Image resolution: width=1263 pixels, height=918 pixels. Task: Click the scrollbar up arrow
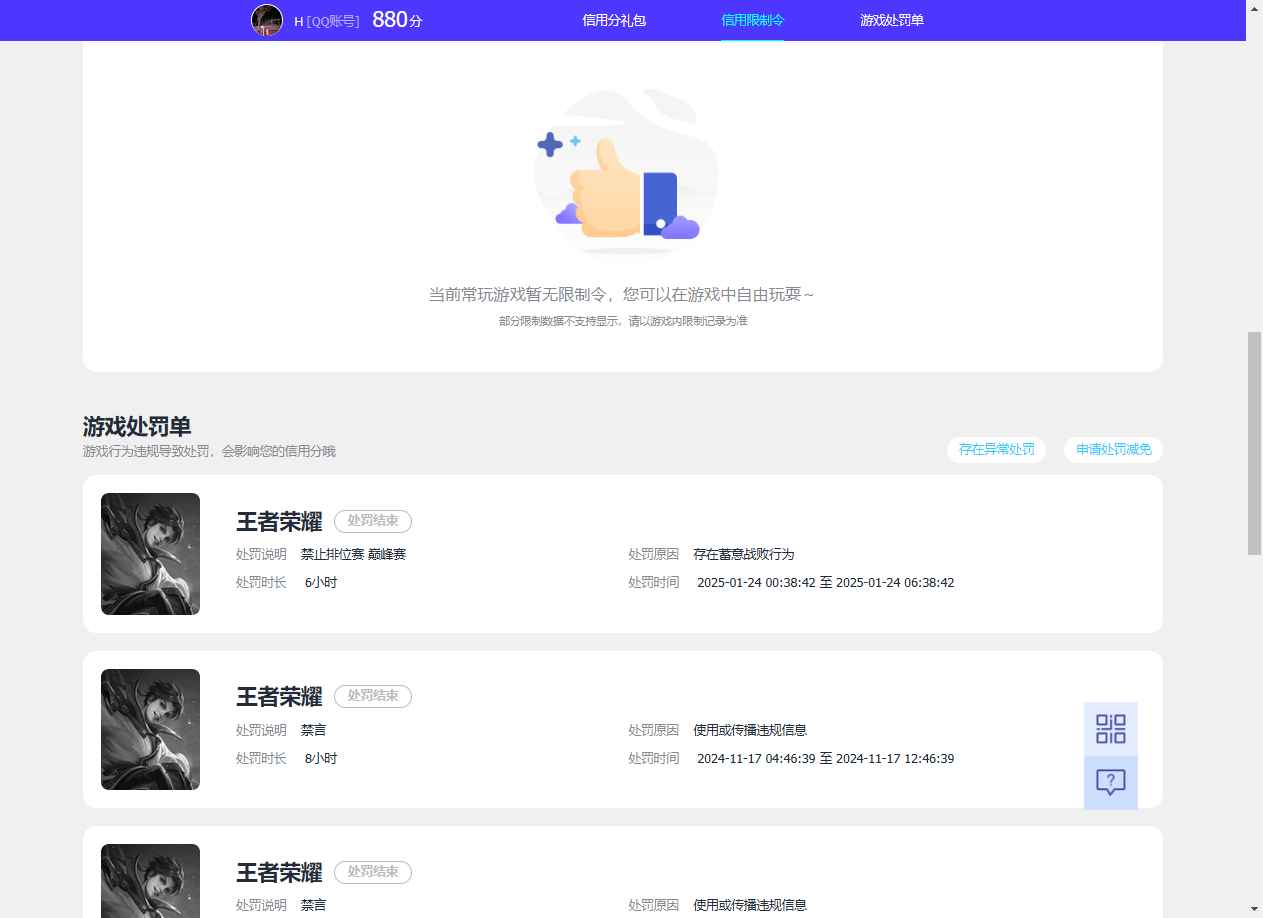tap(1254, 8)
